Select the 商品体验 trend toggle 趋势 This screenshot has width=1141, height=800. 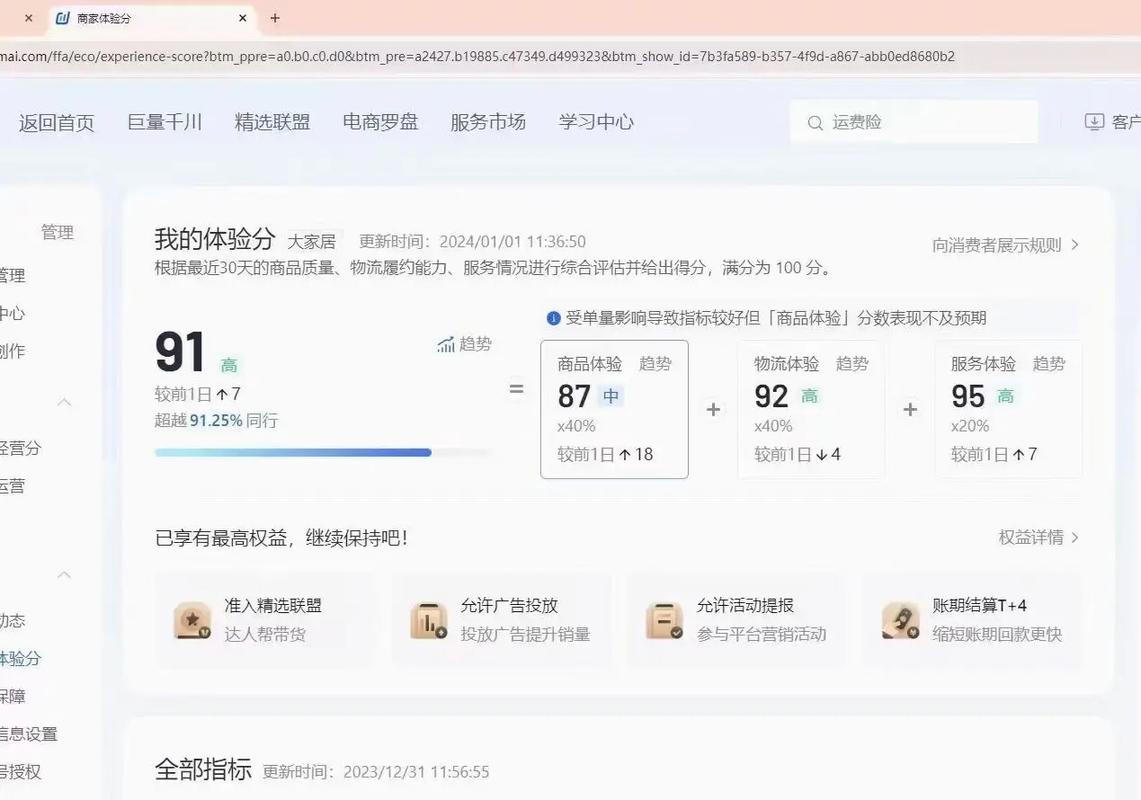click(x=655, y=364)
